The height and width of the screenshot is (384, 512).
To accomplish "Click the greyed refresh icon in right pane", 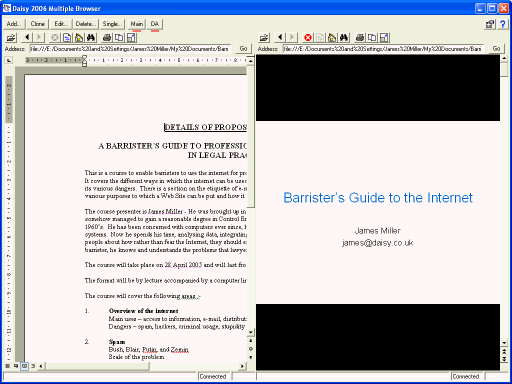I will (320, 37).
